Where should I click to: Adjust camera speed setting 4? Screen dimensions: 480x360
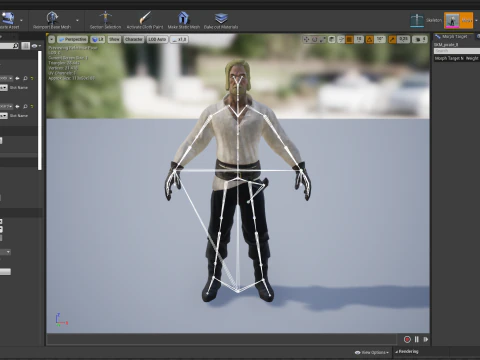pyautogui.click(x=420, y=39)
